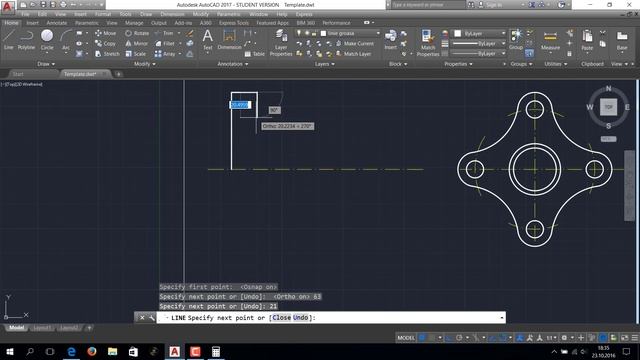640x360 pixels.
Task: Click the Match Properties tool
Action: coord(428,42)
